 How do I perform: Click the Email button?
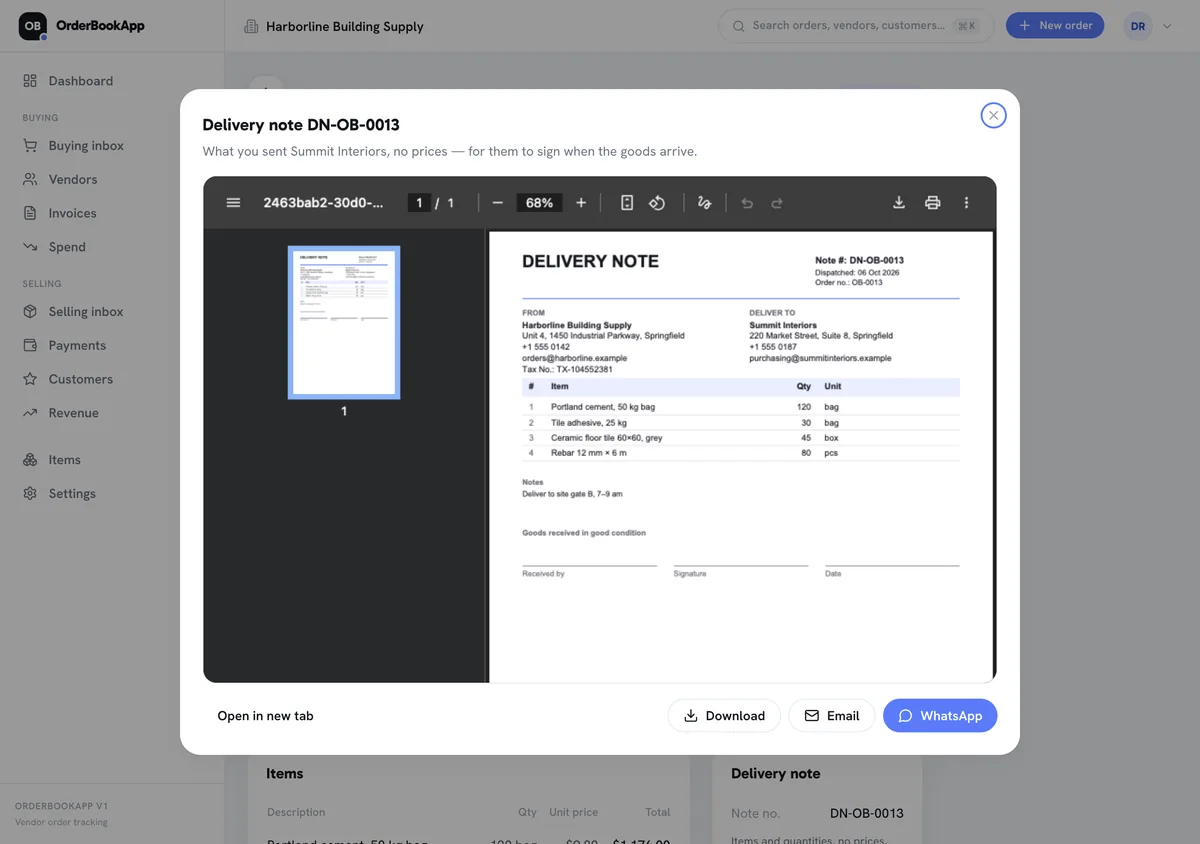pos(832,716)
